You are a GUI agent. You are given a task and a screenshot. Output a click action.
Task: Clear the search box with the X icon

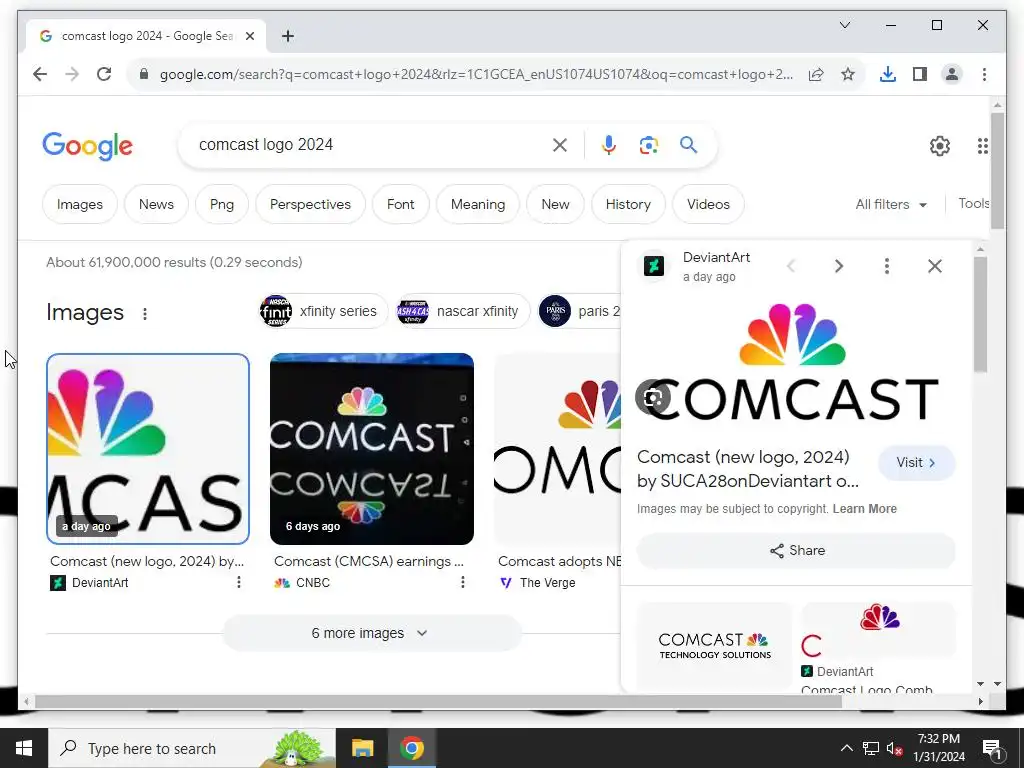[x=560, y=145]
